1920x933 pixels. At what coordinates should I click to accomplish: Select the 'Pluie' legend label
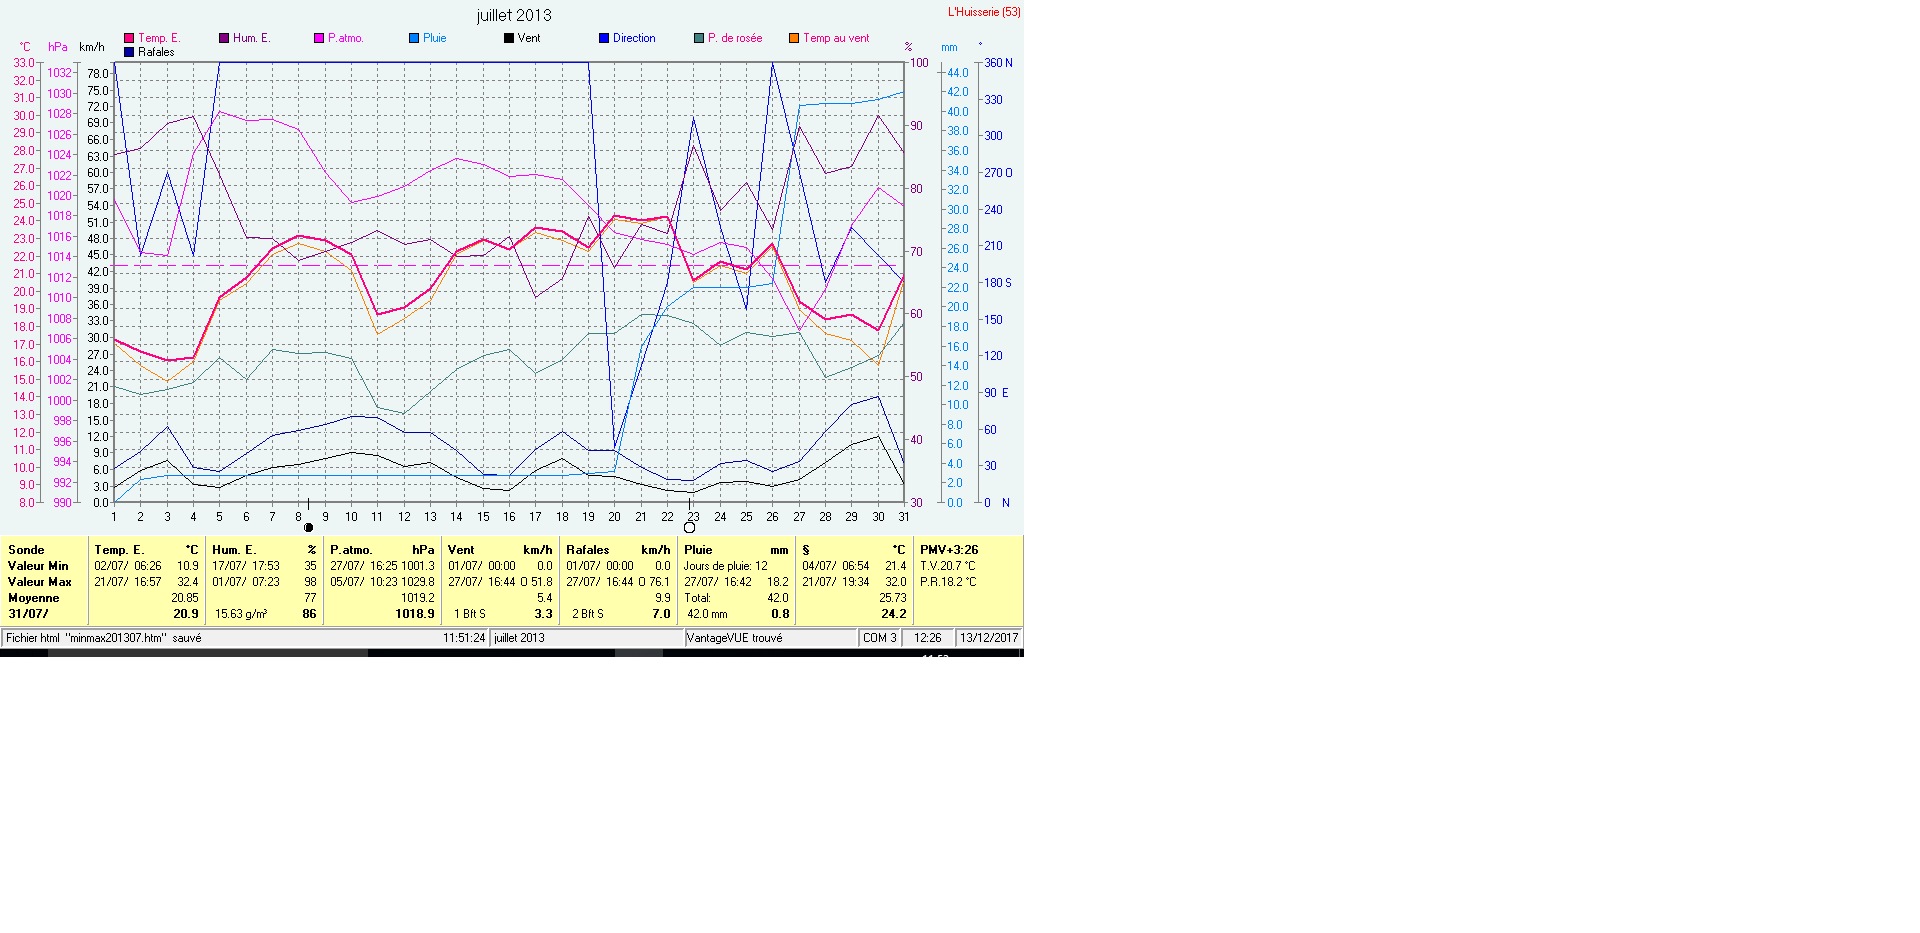tap(435, 38)
